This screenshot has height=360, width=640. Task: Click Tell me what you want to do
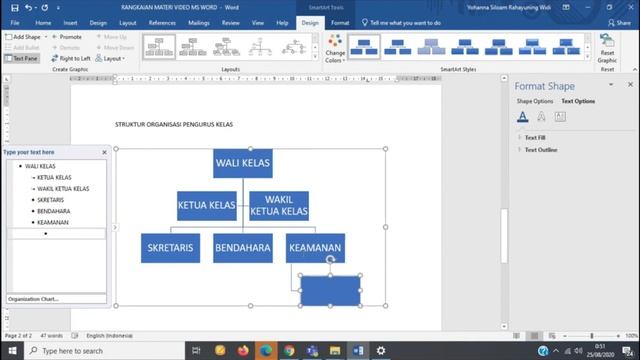coord(402,23)
